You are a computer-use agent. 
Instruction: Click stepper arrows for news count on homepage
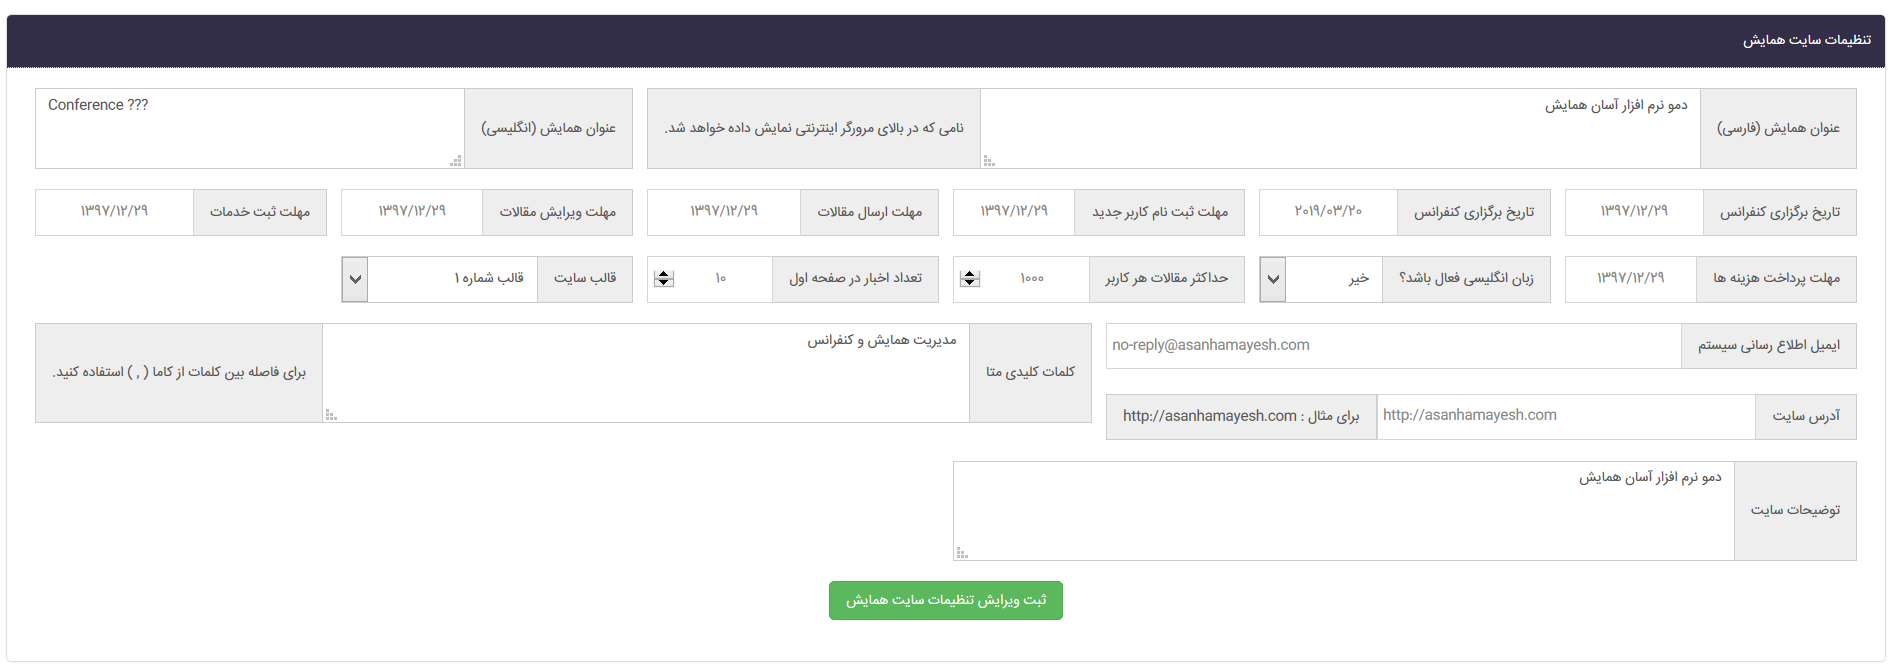point(663,279)
